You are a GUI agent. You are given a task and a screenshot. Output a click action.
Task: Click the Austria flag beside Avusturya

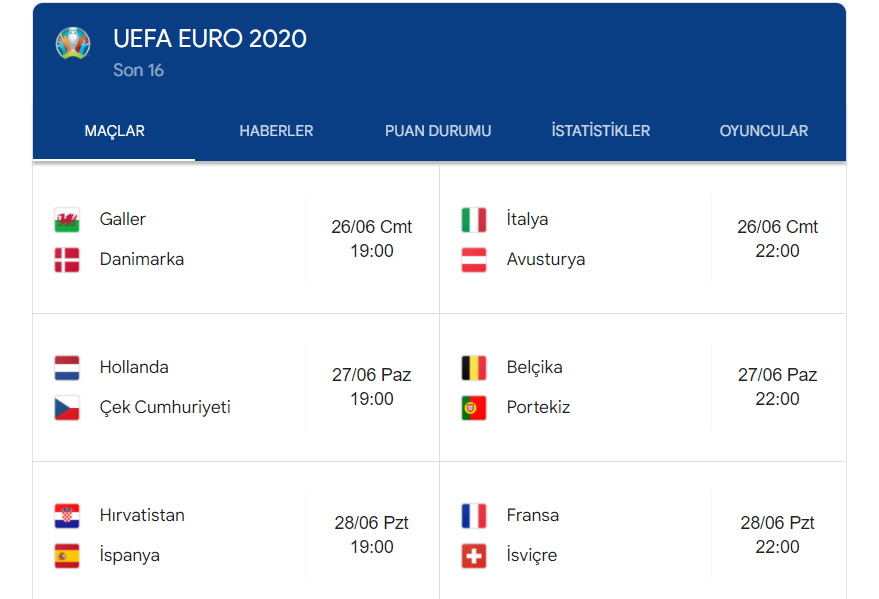coord(474,260)
